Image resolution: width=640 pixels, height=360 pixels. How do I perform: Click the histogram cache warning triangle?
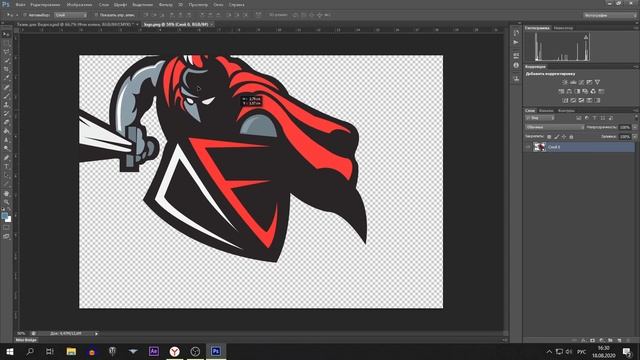coord(586,37)
